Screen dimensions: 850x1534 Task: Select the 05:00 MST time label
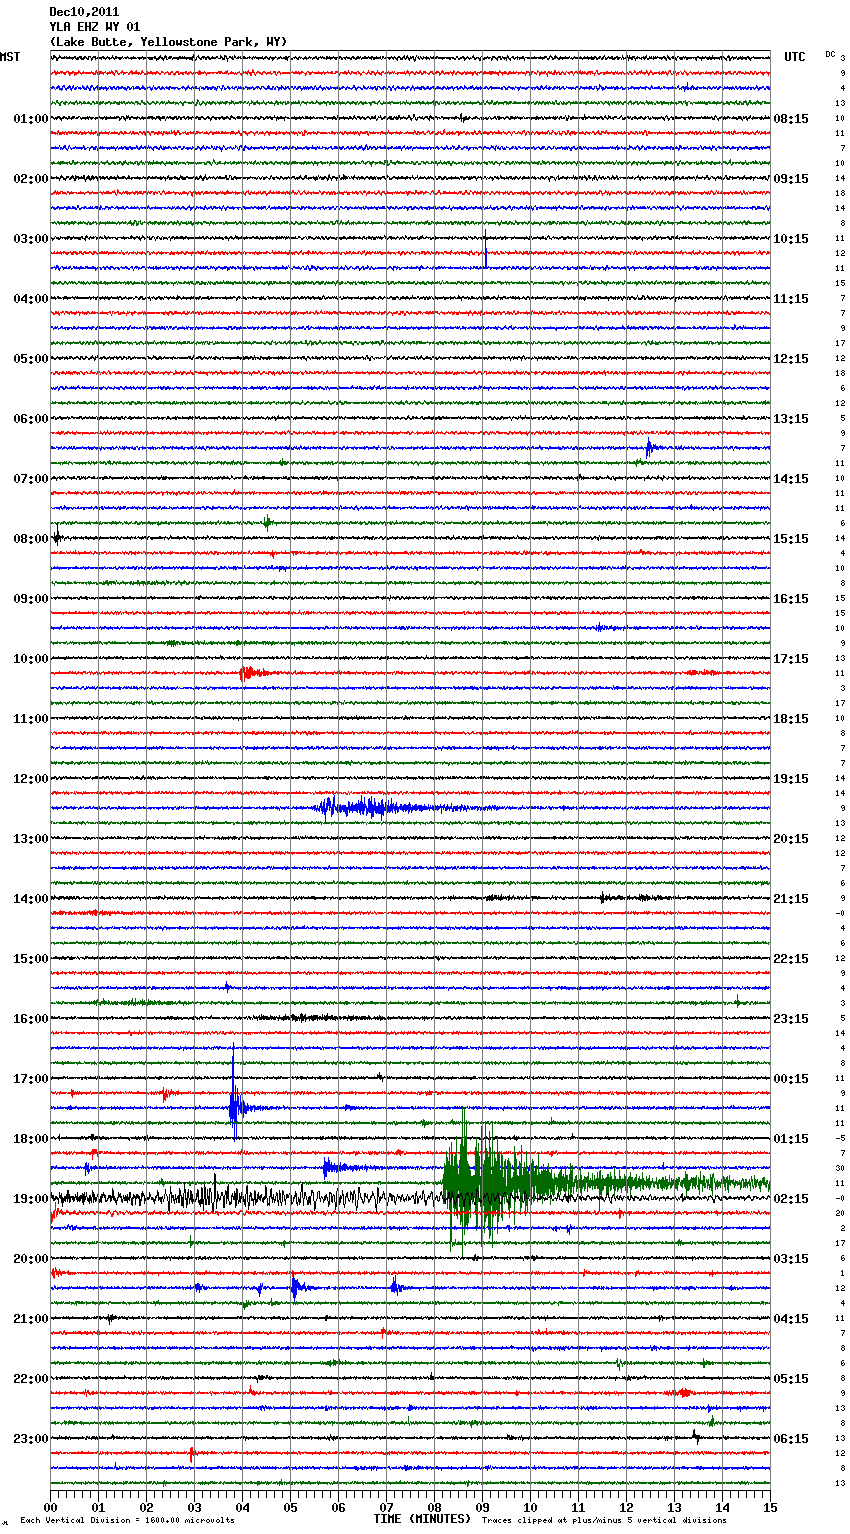point(31,359)
